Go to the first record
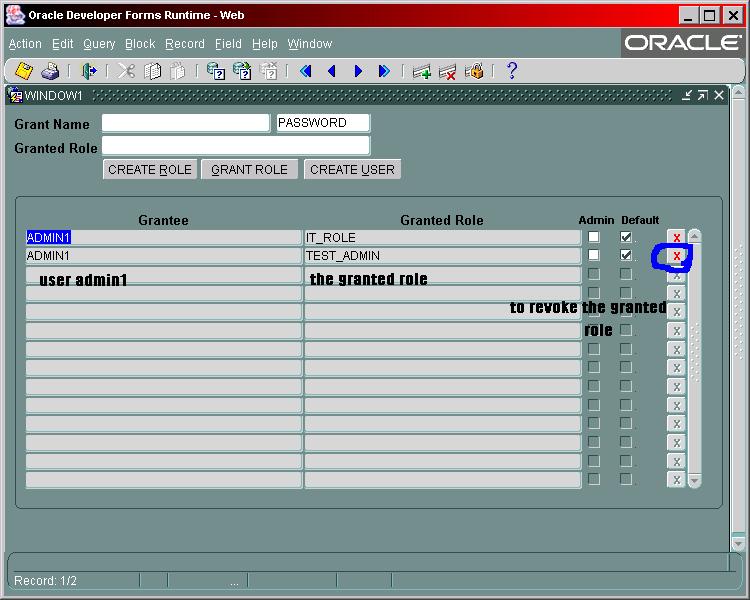 [305, 71]
